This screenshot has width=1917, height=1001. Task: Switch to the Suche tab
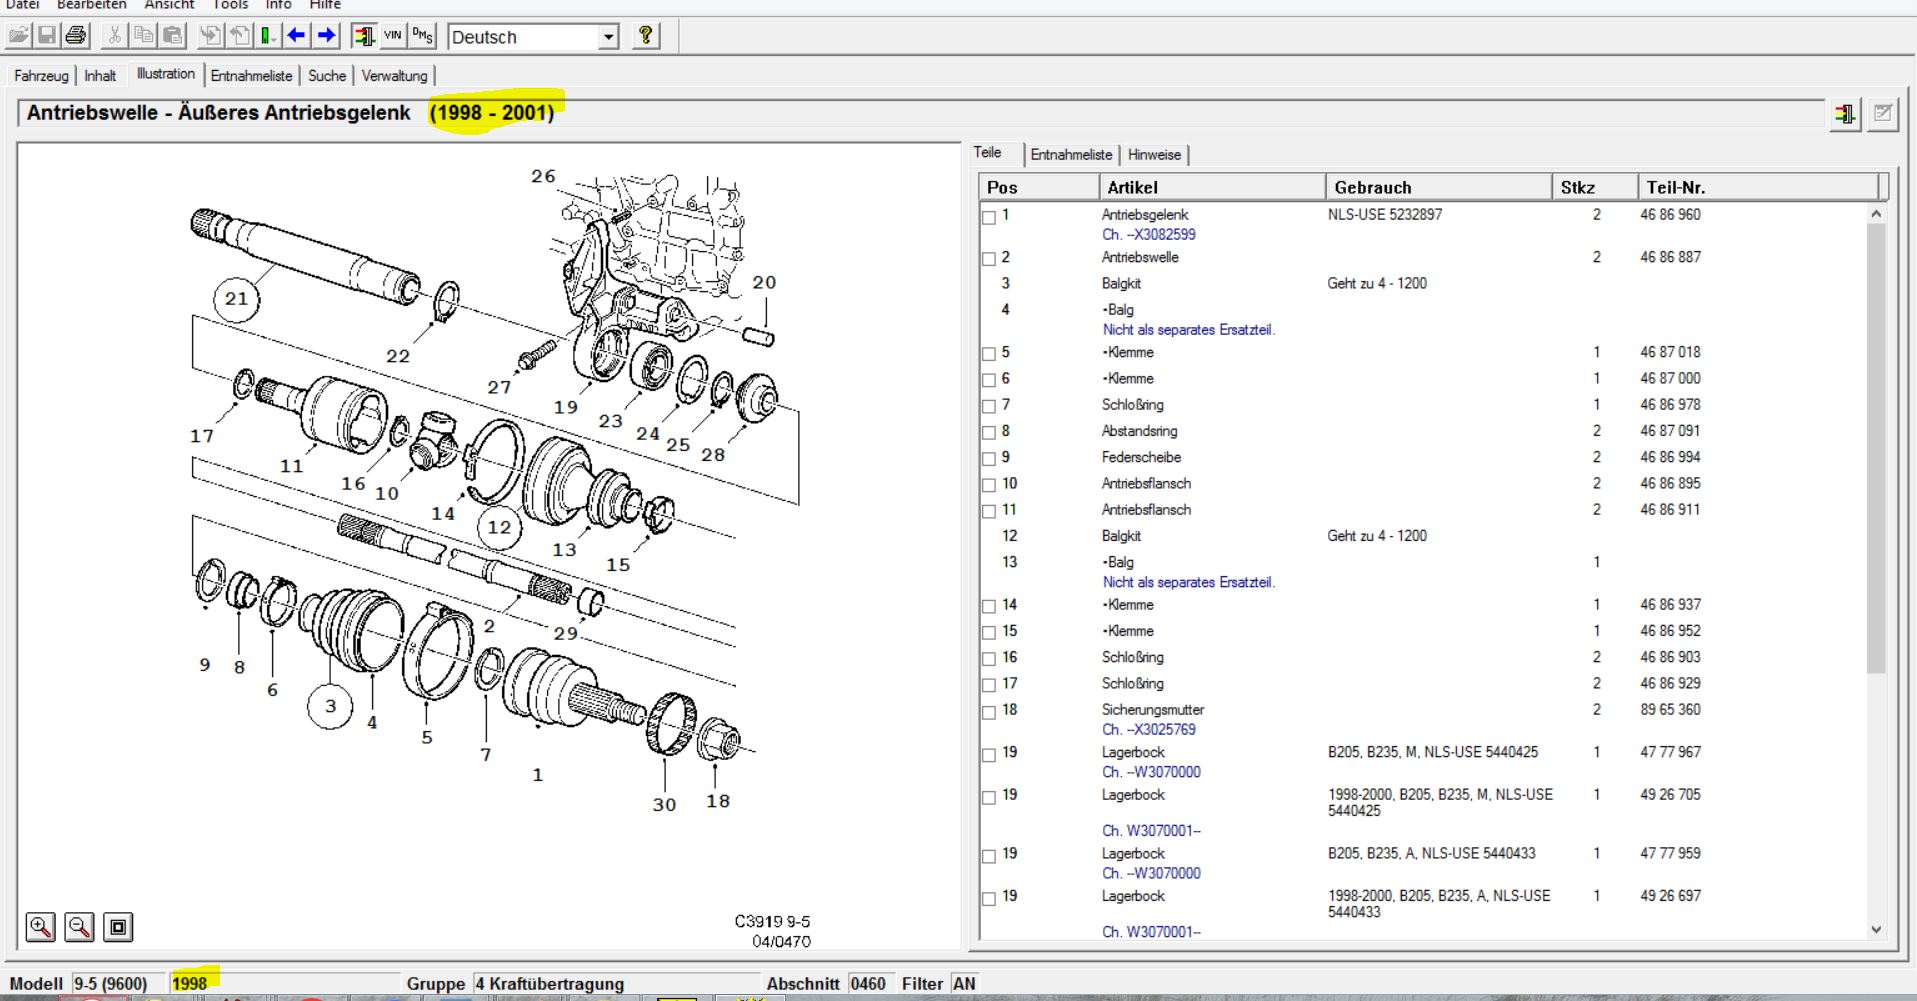pyautogui.click(x=327, y=76)
